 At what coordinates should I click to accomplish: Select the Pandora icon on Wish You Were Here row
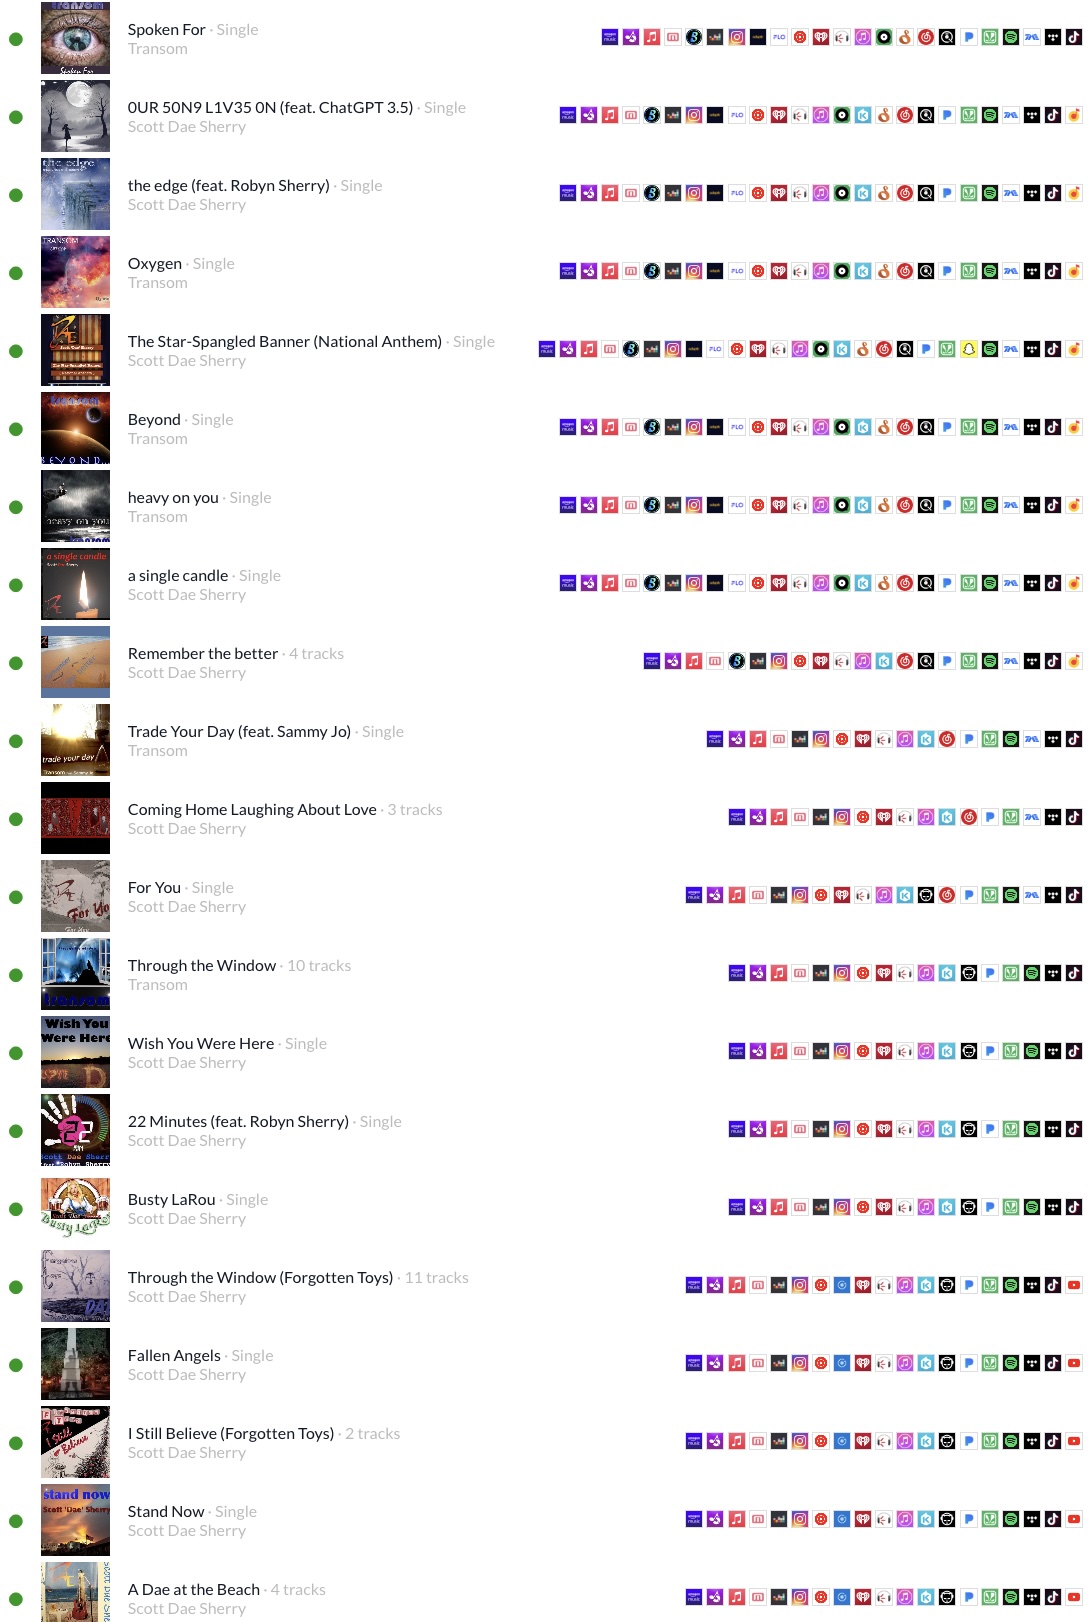click(x=989, y=1051)
